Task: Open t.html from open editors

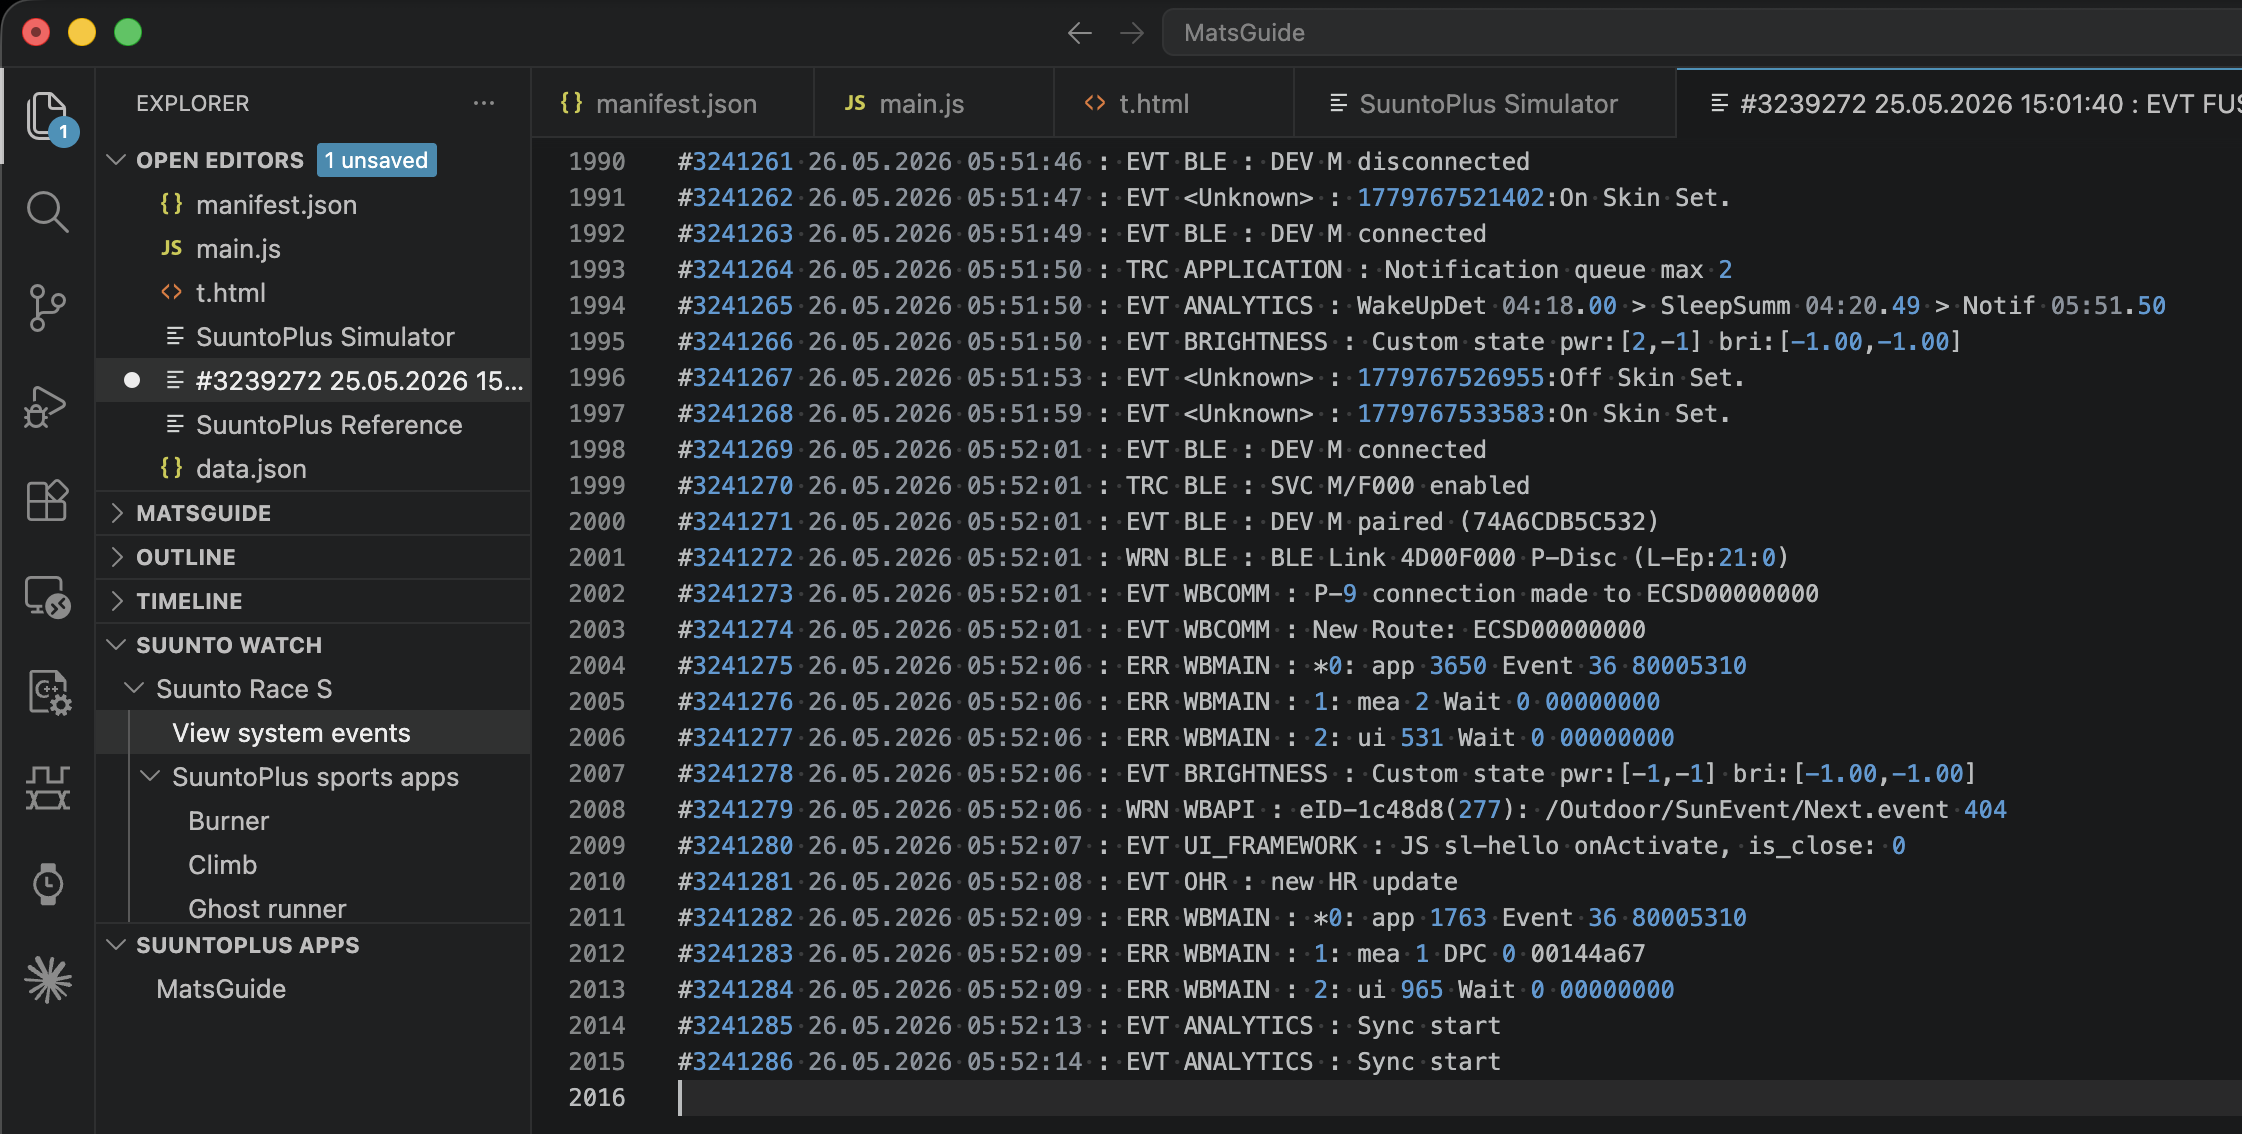Action: 313,292
